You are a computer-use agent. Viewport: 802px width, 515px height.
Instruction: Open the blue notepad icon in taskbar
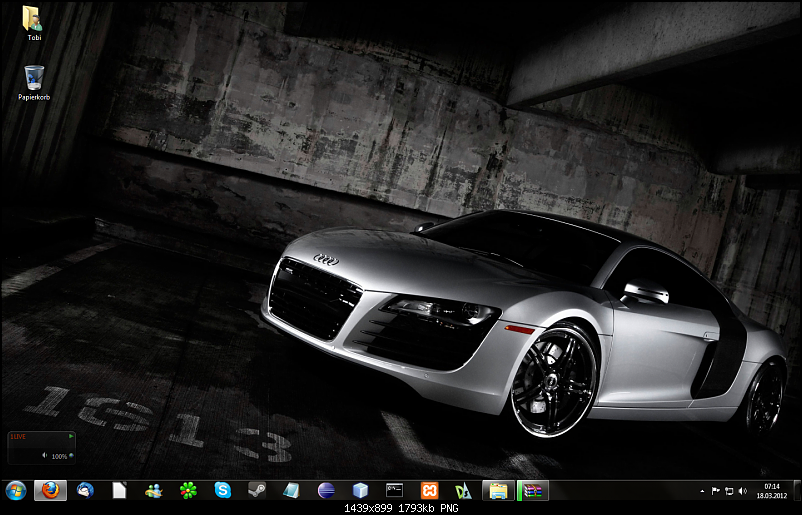291,490
